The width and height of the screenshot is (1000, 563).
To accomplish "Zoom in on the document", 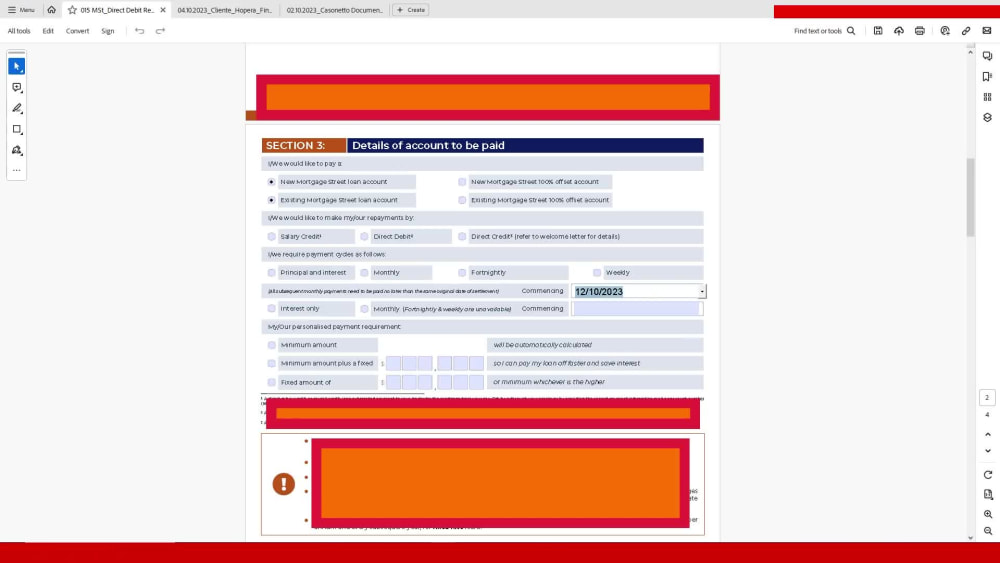I will (x=988, y=514).
